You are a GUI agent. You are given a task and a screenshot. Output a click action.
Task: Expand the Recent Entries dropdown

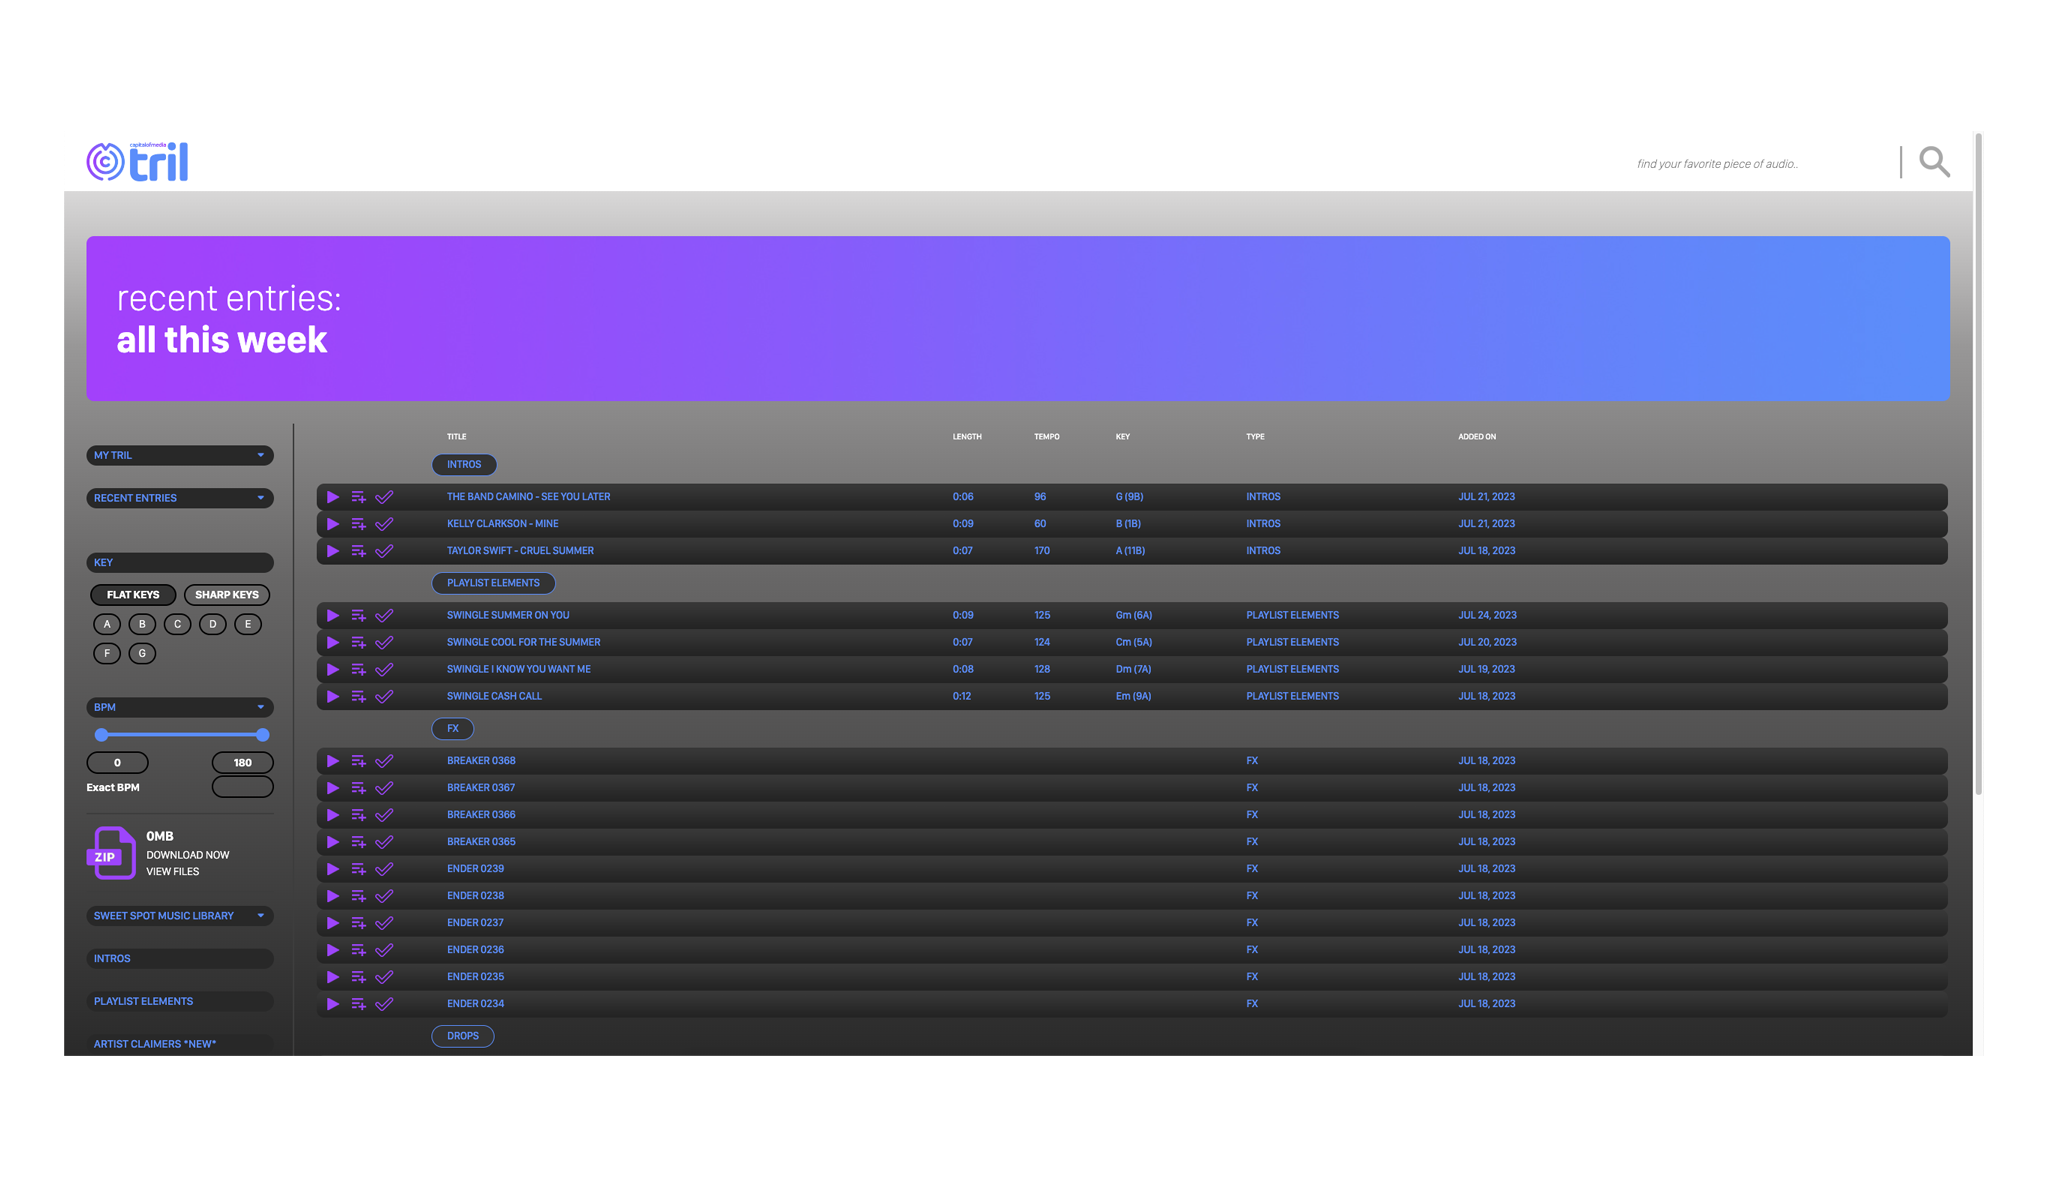180,498
